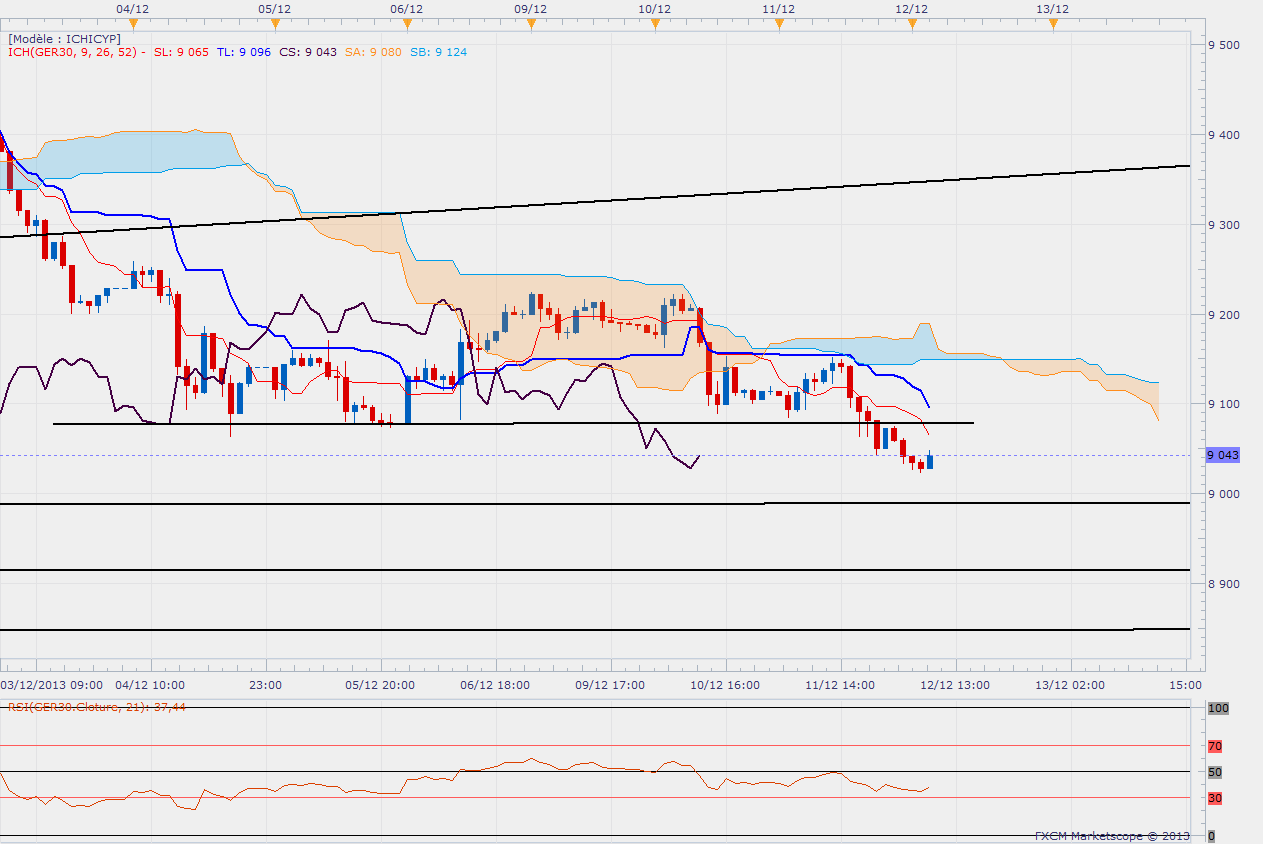
Task: Click the orange day marker under 05/12
Action: tap(275, 26)
